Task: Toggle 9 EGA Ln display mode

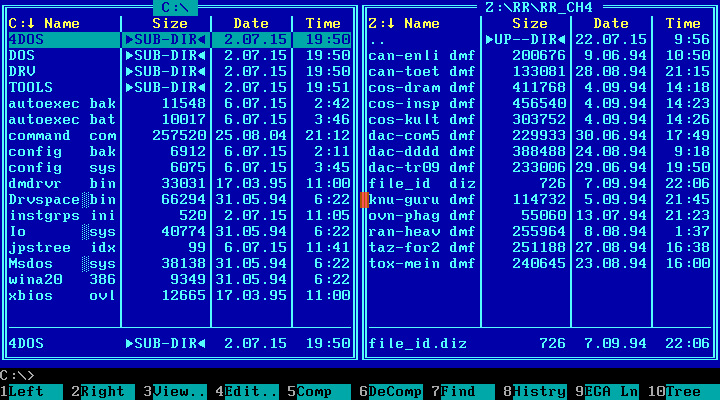Action: 607,392
